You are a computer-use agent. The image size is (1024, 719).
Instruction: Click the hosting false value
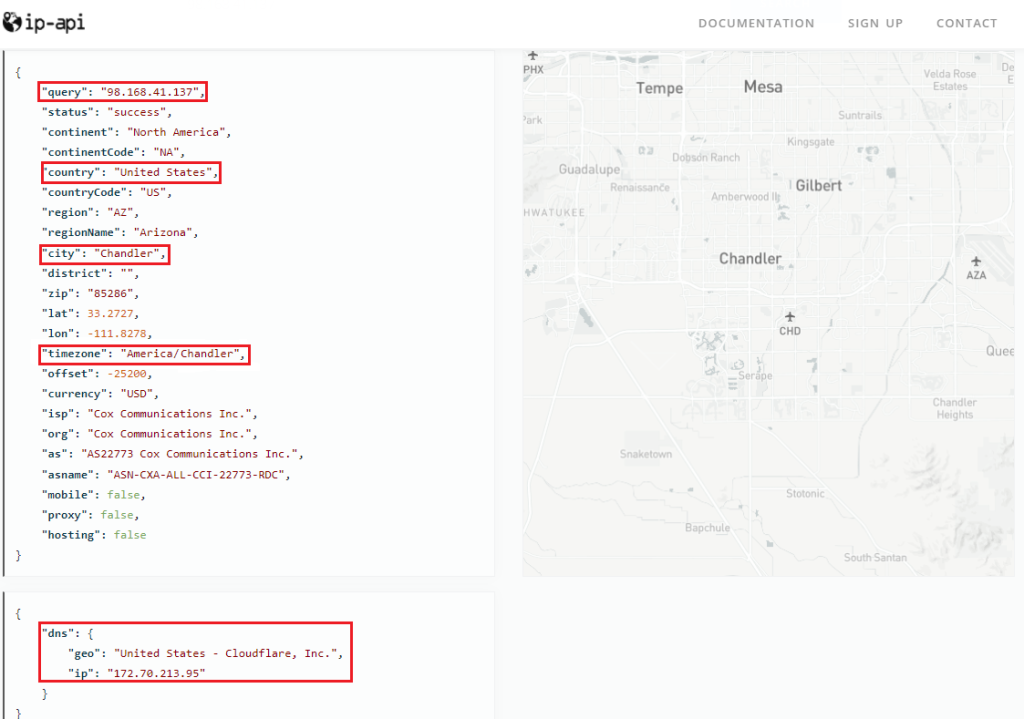(130, 535)
